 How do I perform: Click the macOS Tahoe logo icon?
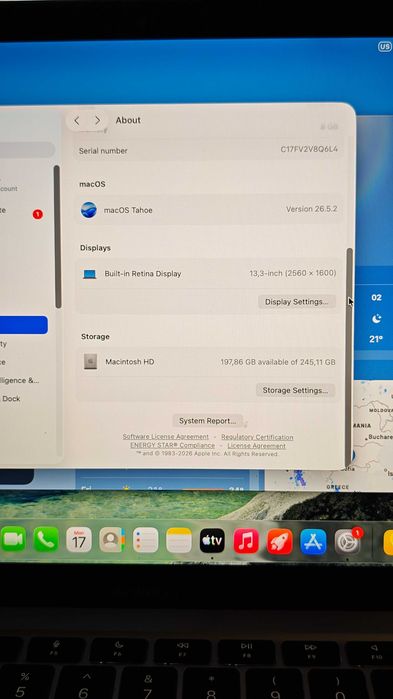pyautogui.click(x=89, y=210)
